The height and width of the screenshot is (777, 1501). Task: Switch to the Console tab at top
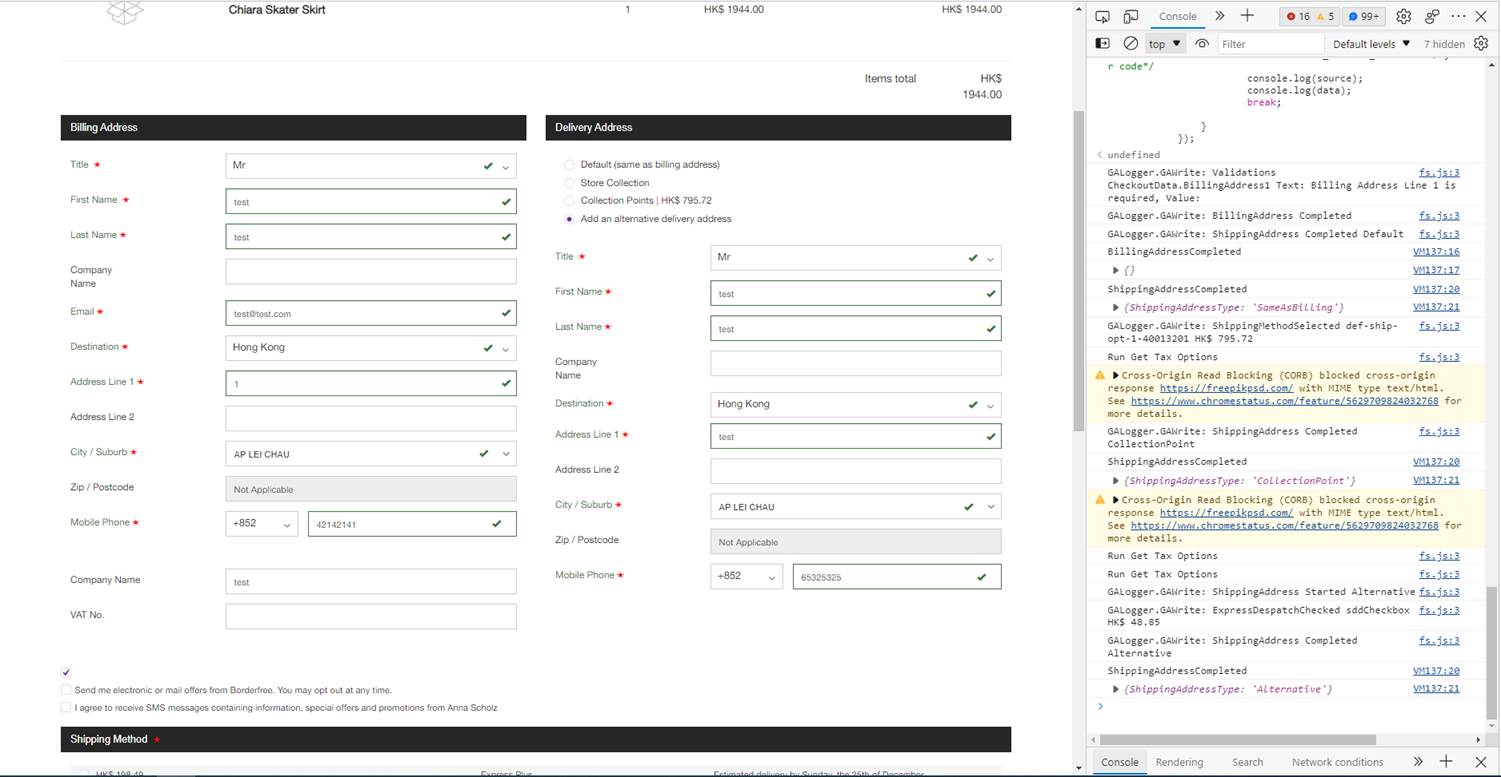pos(1178,16)
